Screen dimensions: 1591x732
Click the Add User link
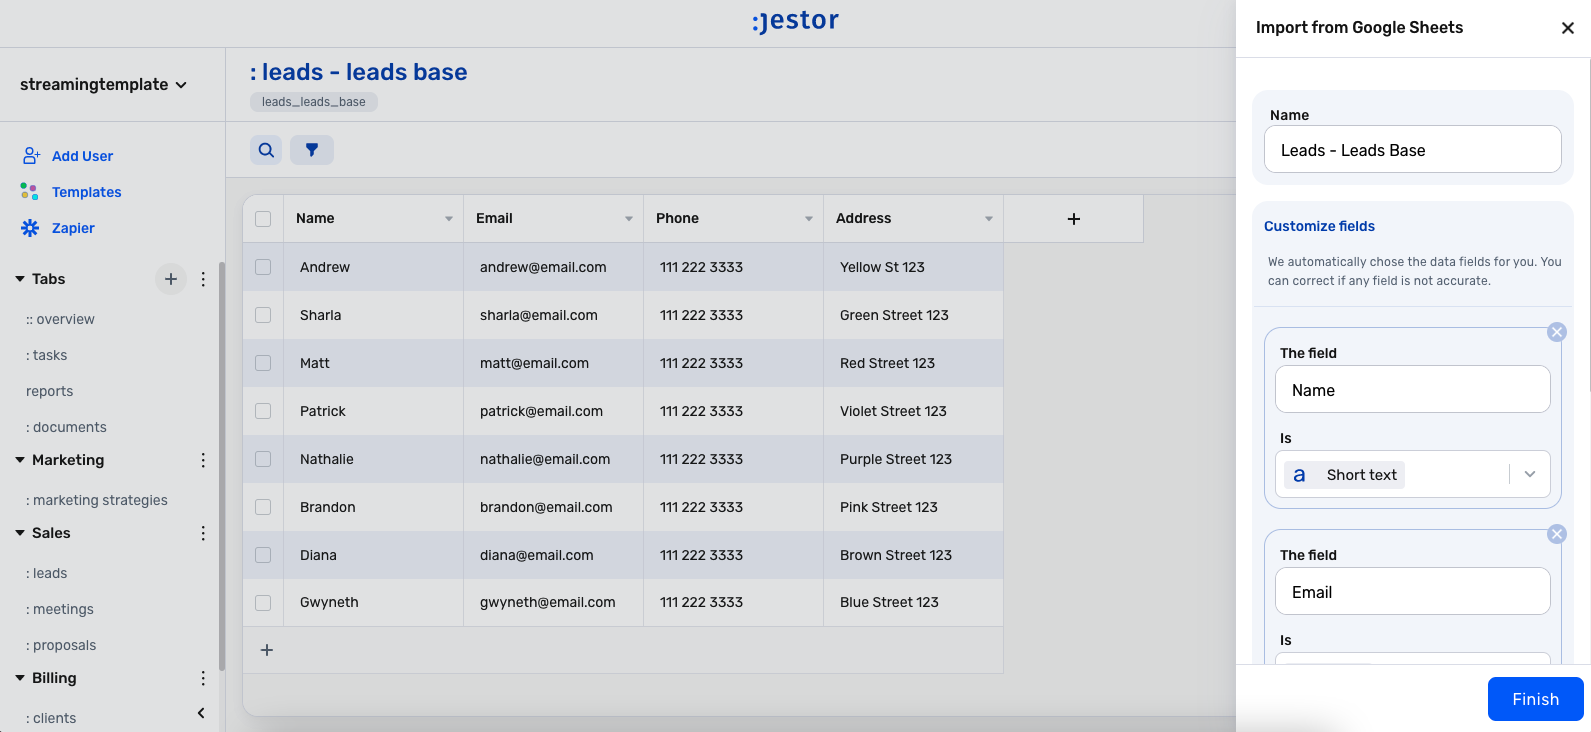pyautogui.click(x=82, y=156)
